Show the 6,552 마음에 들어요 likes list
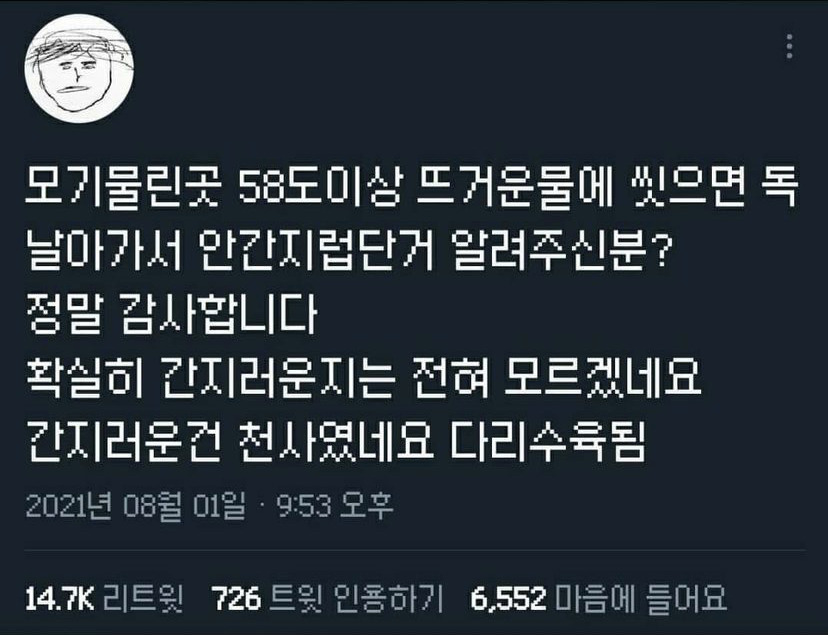828x635 pixels. point(598,599)
